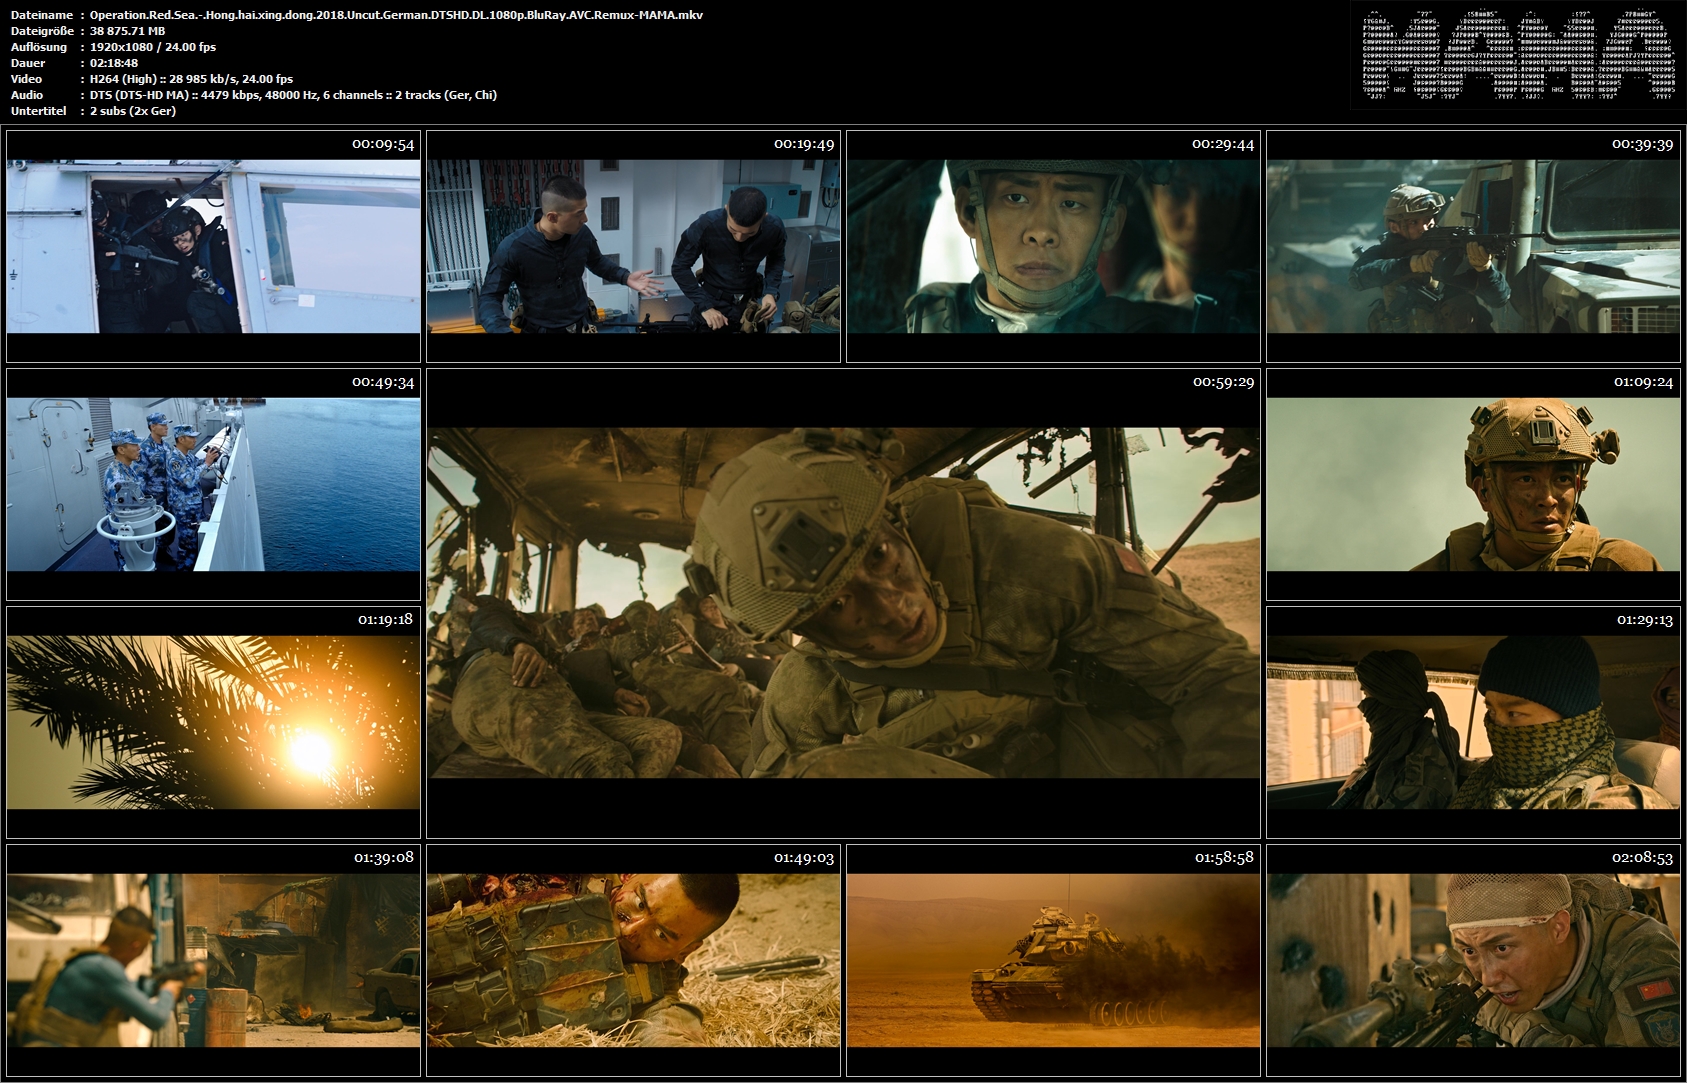Click the large center frame at 00:59:29
The width and height of the screenshot is (1687, 1083).
click(843, 603)
